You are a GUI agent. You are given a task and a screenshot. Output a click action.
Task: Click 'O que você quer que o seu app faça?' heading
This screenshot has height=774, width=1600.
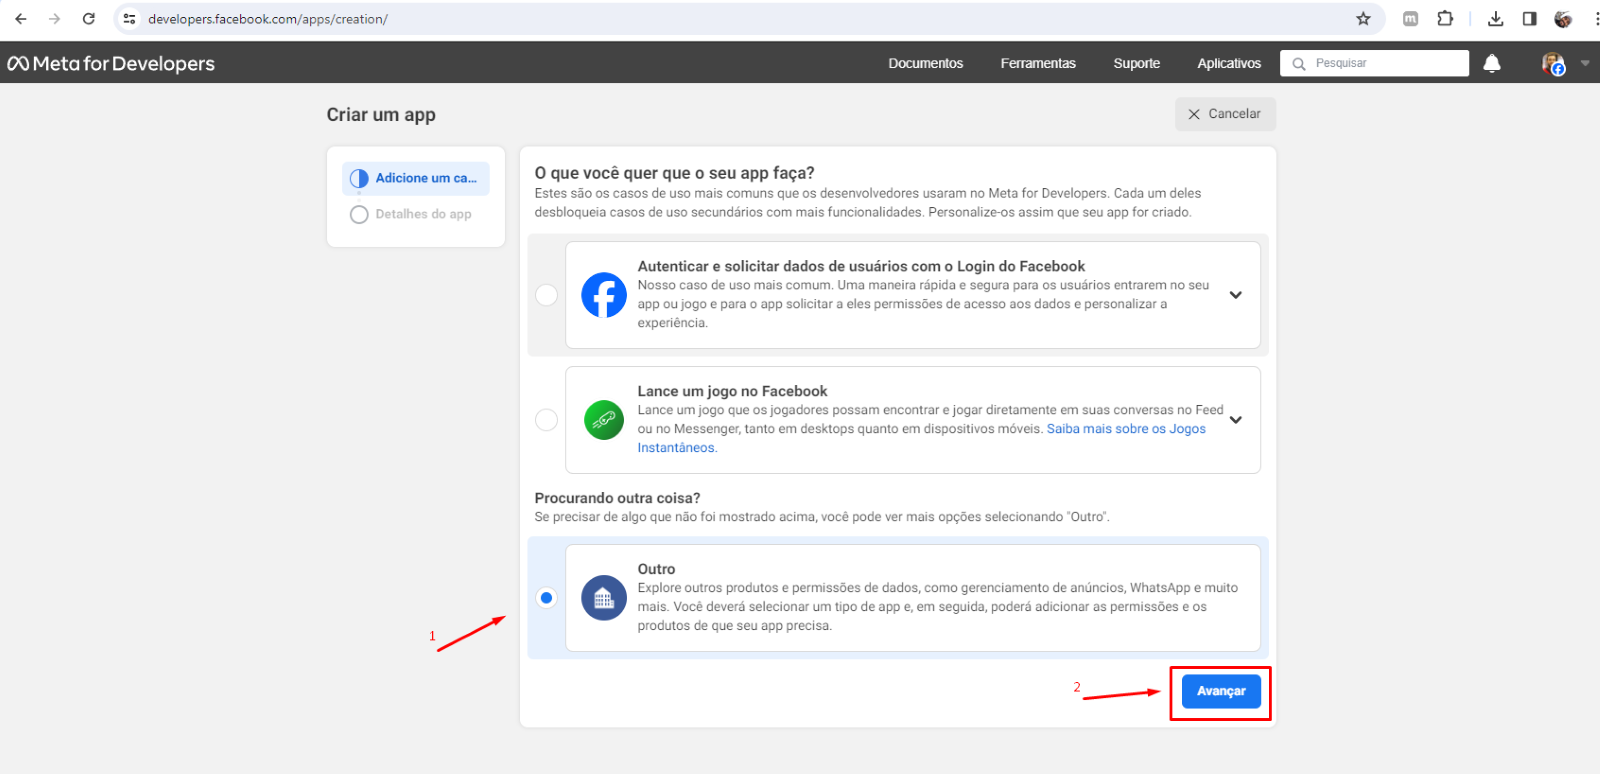(674, 173)
